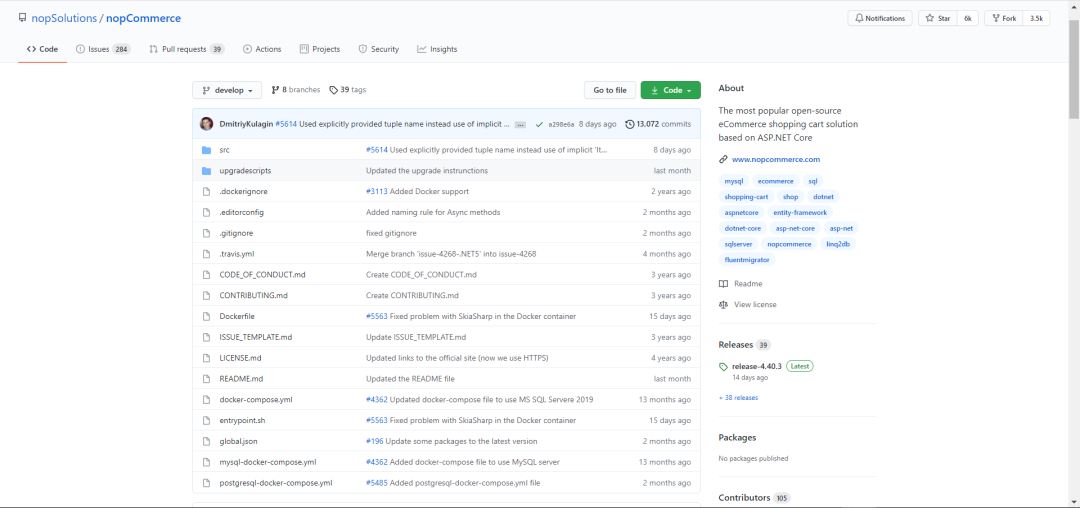This screenshot has width=1080, height=508.
Task: Open the green Code dropdown button
Action: pos(670,90)
